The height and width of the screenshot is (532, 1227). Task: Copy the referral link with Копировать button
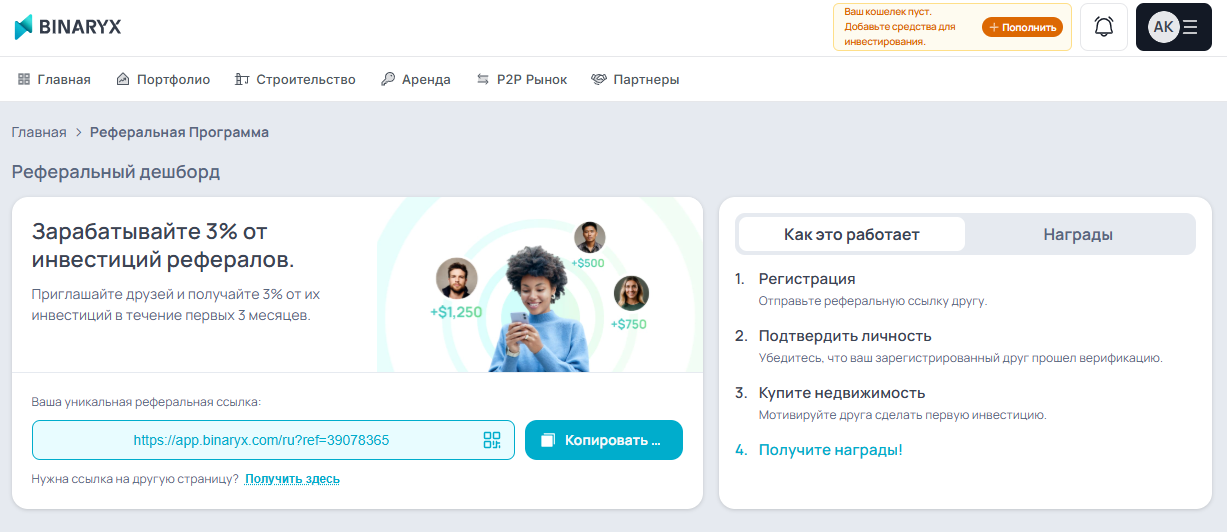[x=604, y=440]
